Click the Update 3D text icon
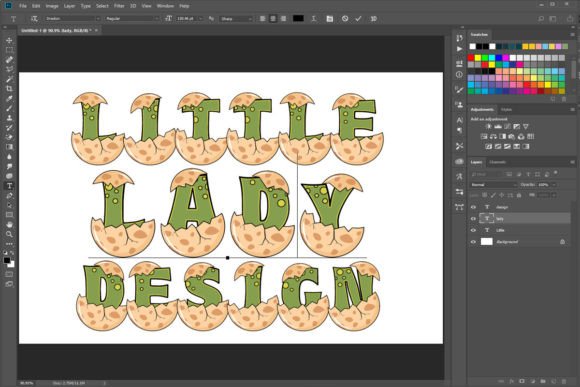 click(x=374, y=18)
